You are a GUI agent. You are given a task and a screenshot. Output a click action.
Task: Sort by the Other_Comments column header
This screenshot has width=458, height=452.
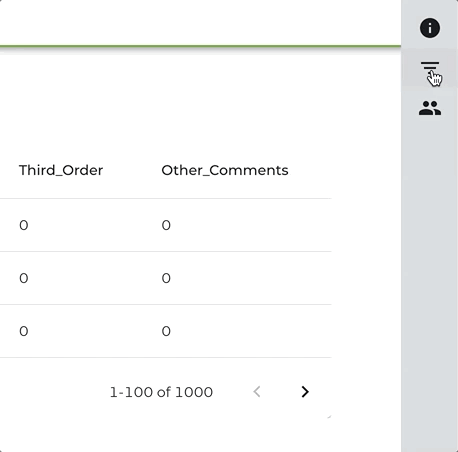point(225,170)
